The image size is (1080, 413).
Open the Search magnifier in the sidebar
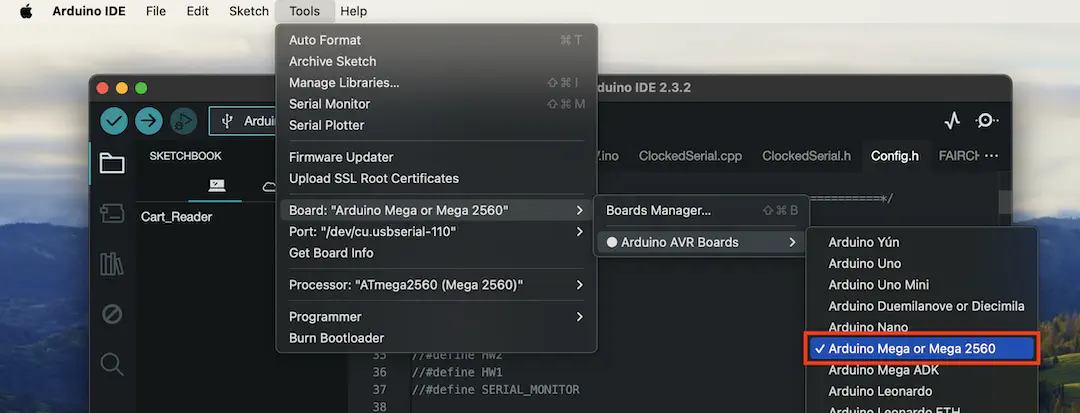pyautogui.click(x=112, y=364)
